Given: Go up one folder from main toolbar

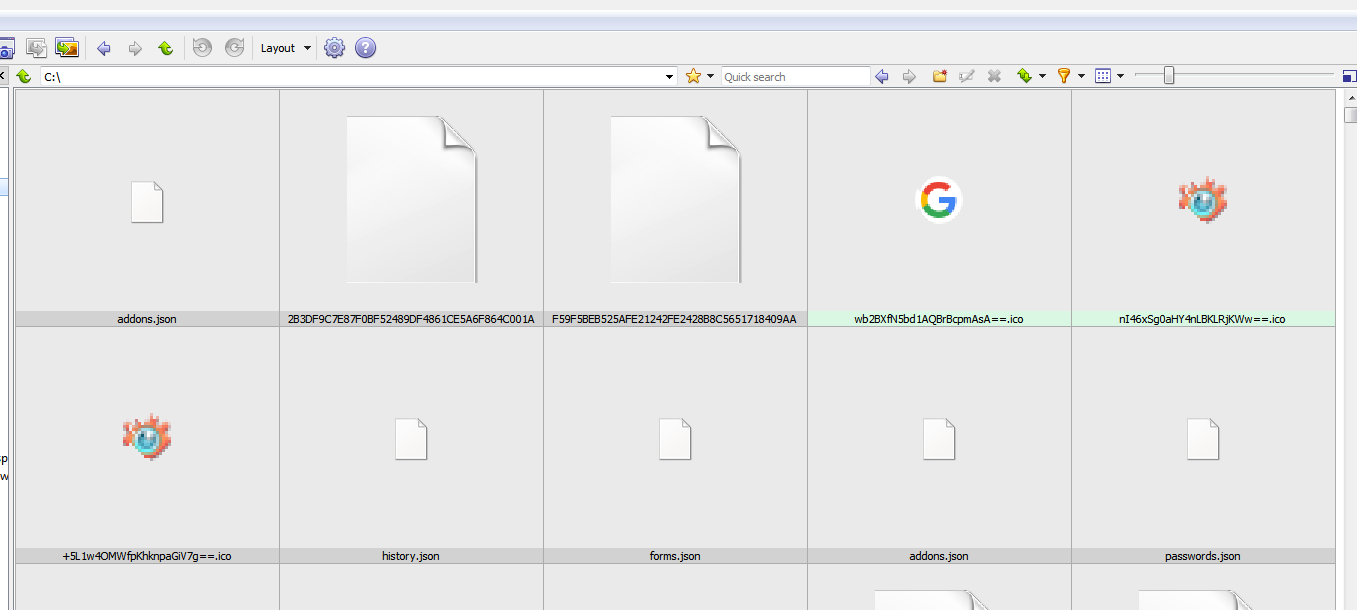Looking at the screenshot, I should pyautogui.click(x=166, y=48).
